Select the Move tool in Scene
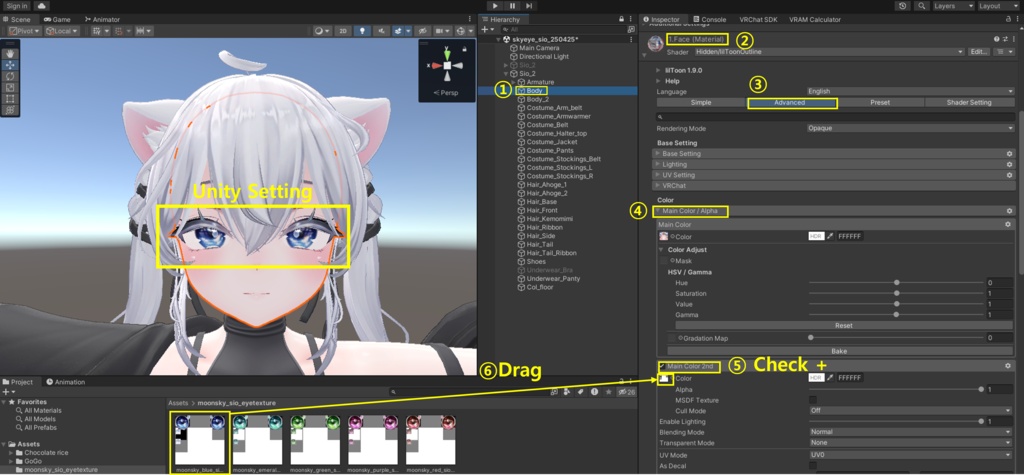1024x475 pixels. (10, 65)
